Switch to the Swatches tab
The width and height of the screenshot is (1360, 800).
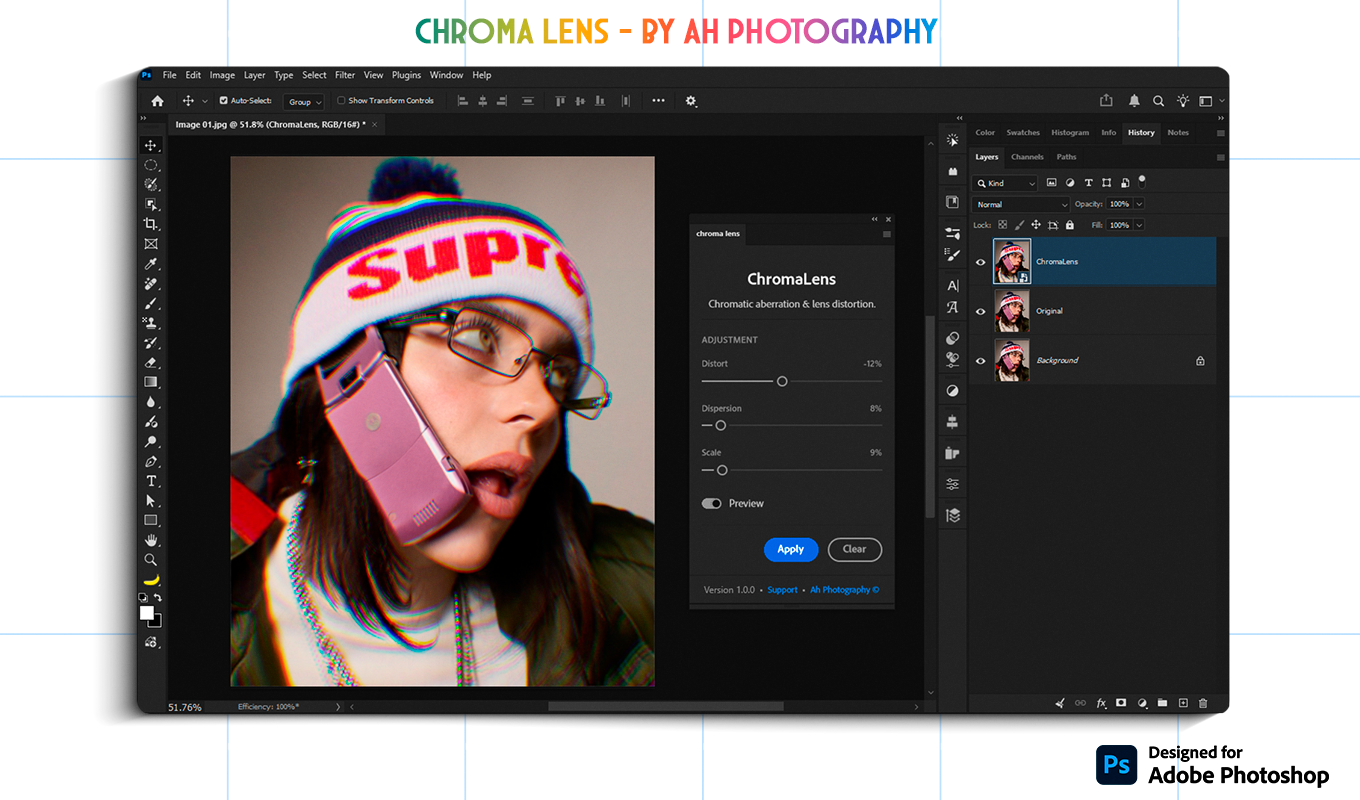1023,132
